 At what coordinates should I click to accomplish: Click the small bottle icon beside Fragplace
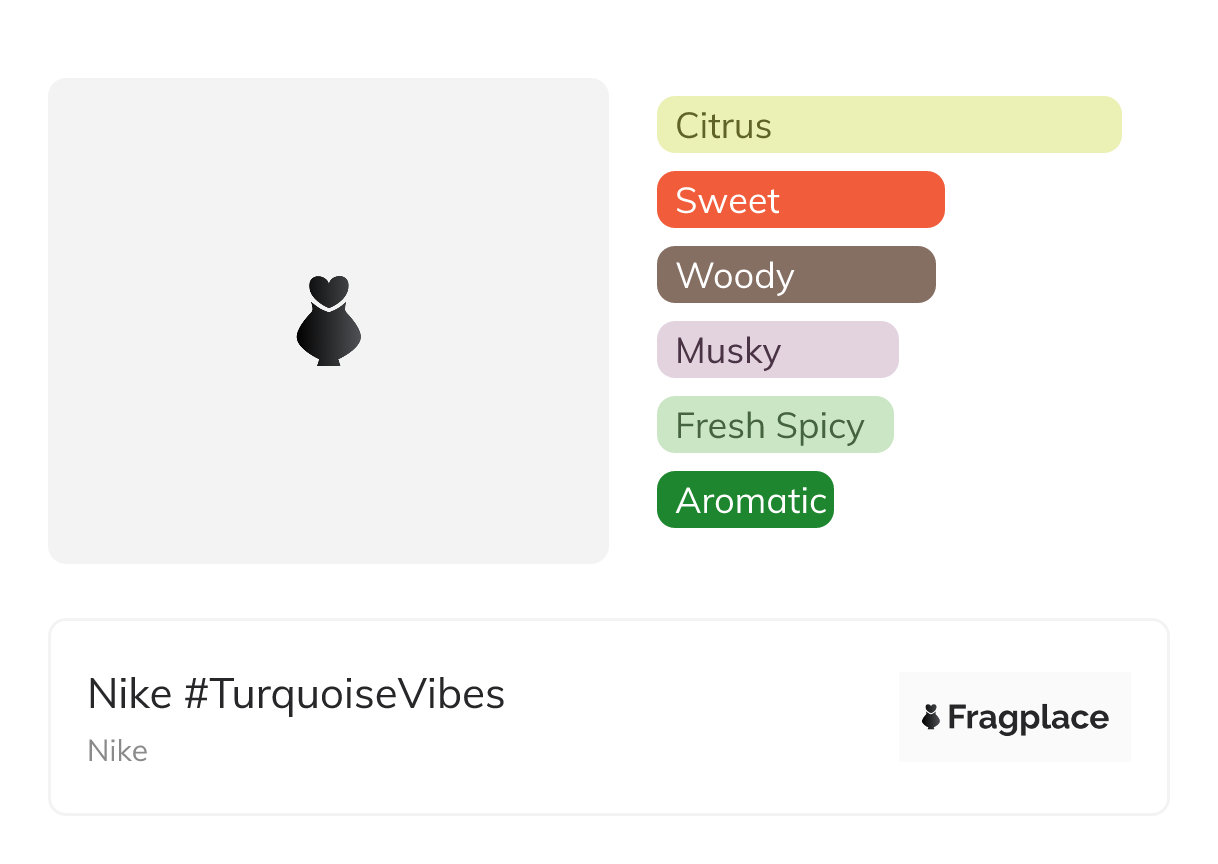tap(931, 717)
